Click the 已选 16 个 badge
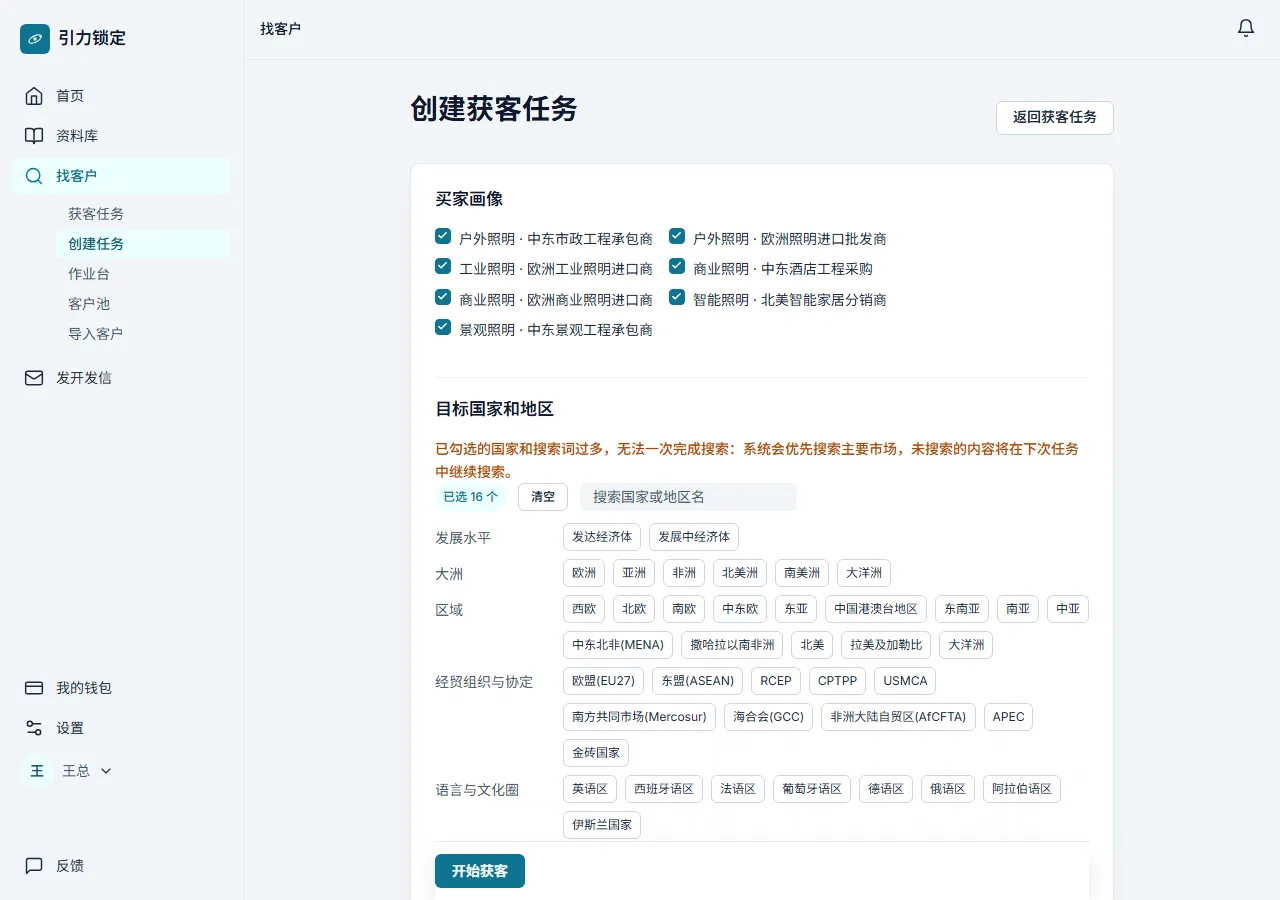 coord(471,497)
